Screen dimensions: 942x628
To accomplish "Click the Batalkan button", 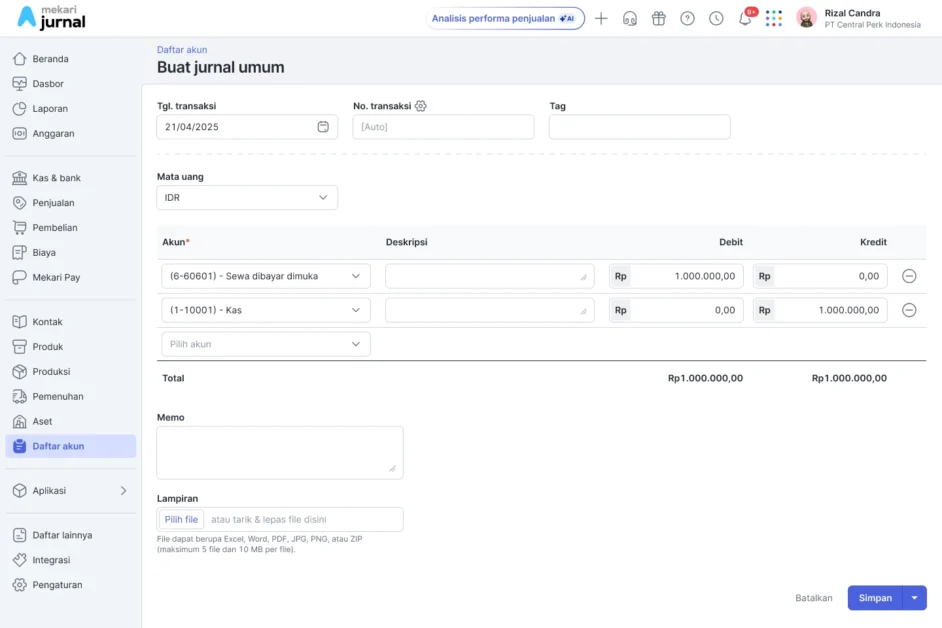I will [x=813, y=598].
